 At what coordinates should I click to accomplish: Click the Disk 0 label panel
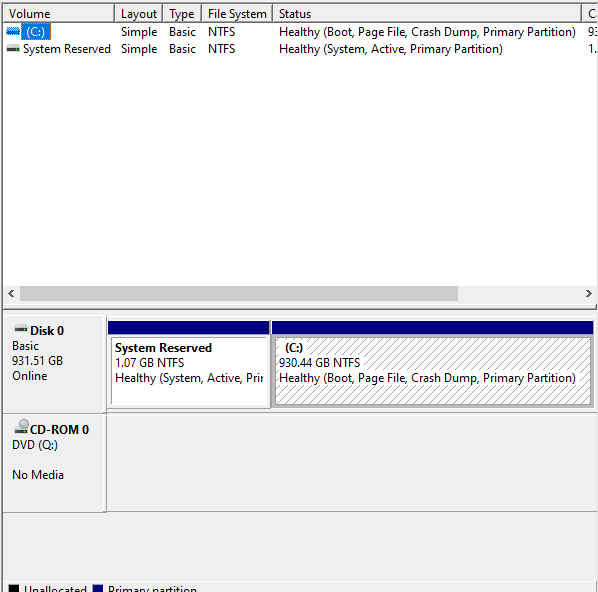(54, 364)
